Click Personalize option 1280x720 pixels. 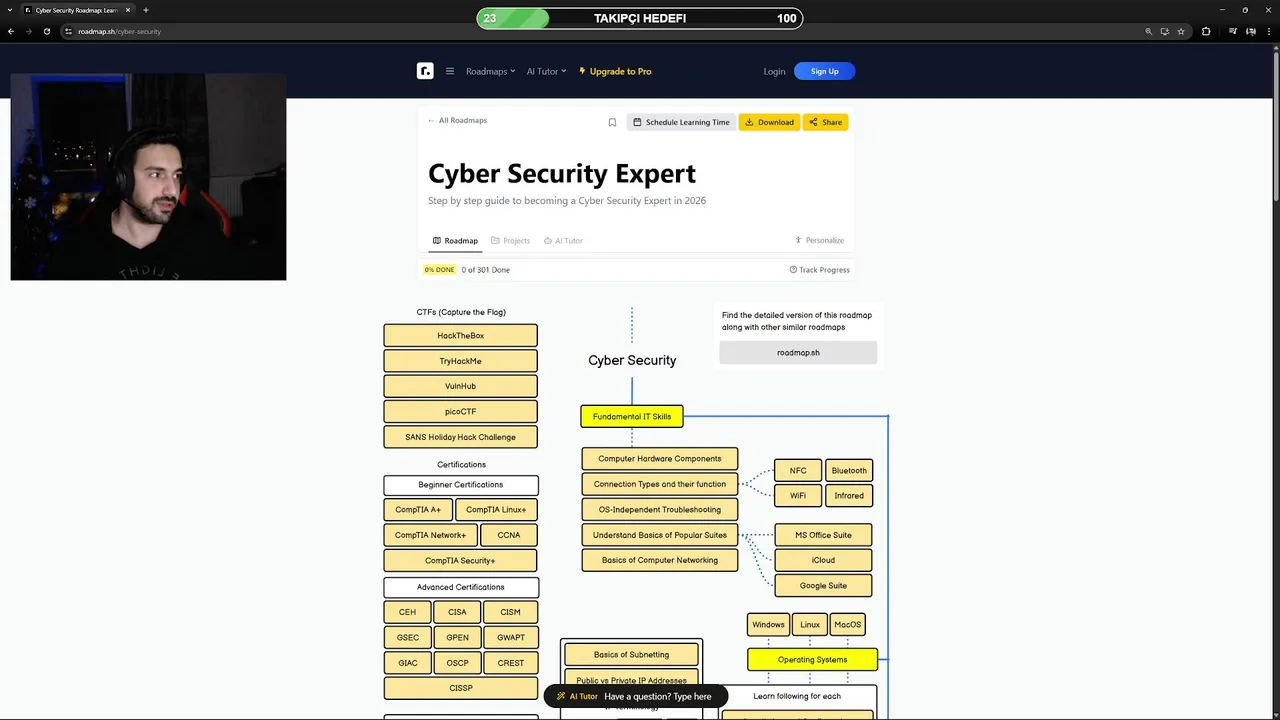point(819,240)
